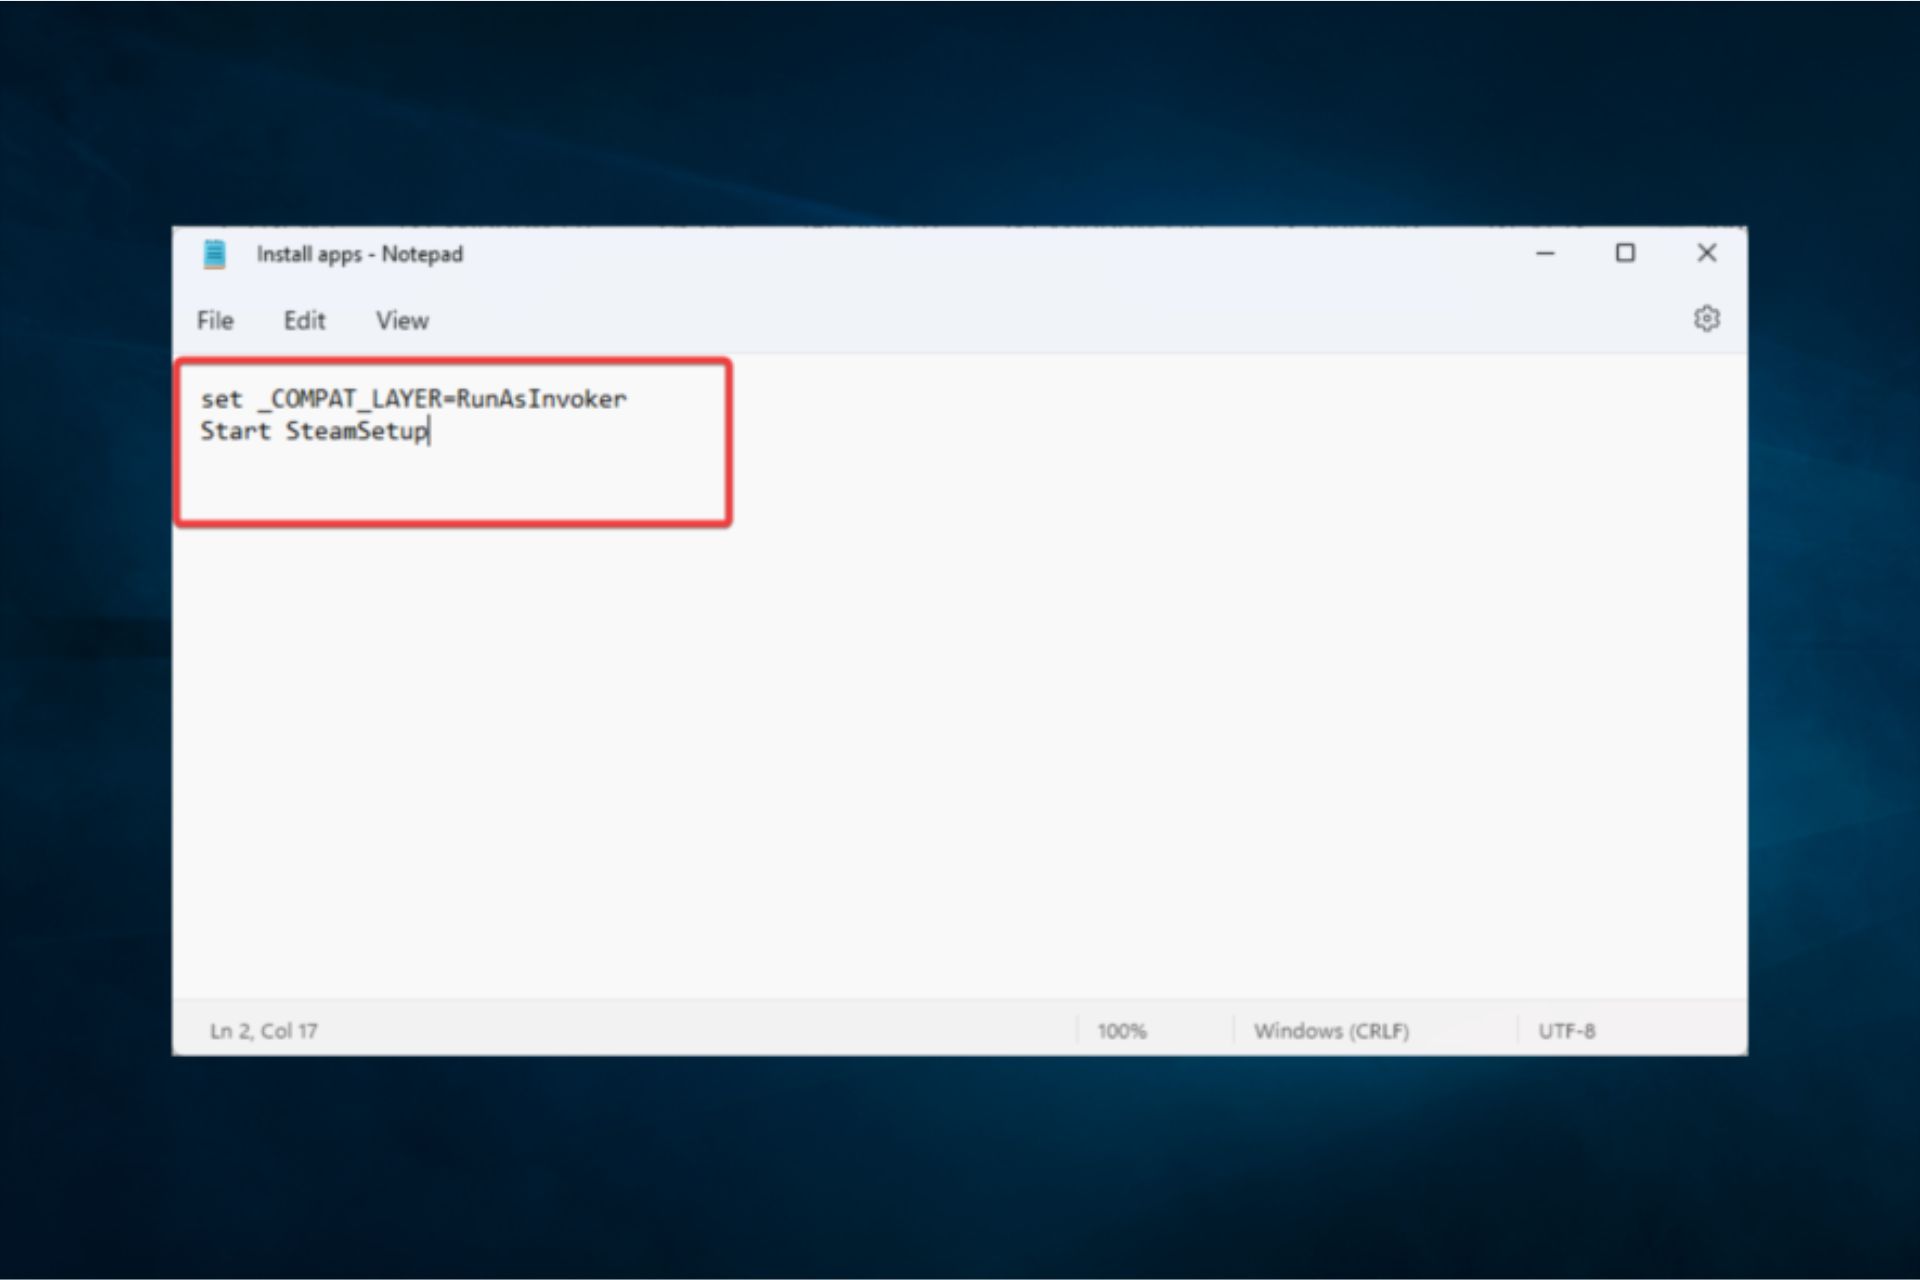Open Notepad settings gear icon
1920x1280 pixels.
point(1706,318)
